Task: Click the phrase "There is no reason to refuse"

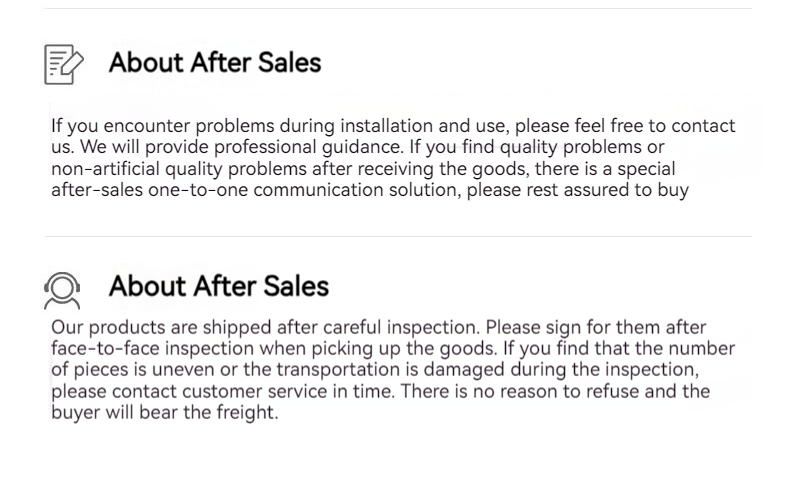Action: pyautogui.click(x=514, y=390)
